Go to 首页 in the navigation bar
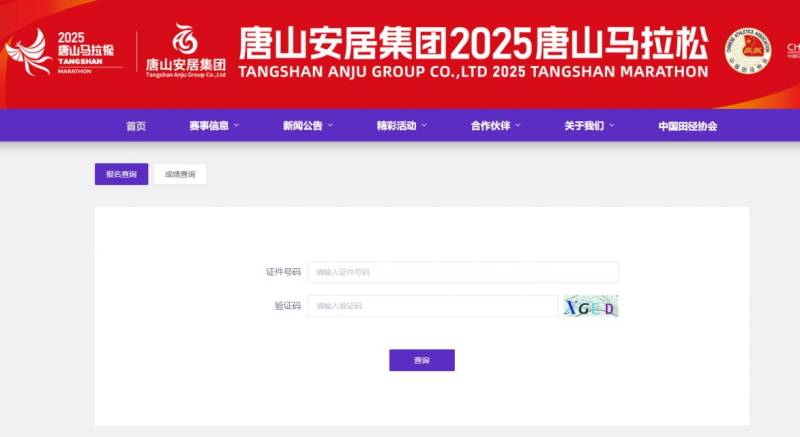 click(136, 126)
